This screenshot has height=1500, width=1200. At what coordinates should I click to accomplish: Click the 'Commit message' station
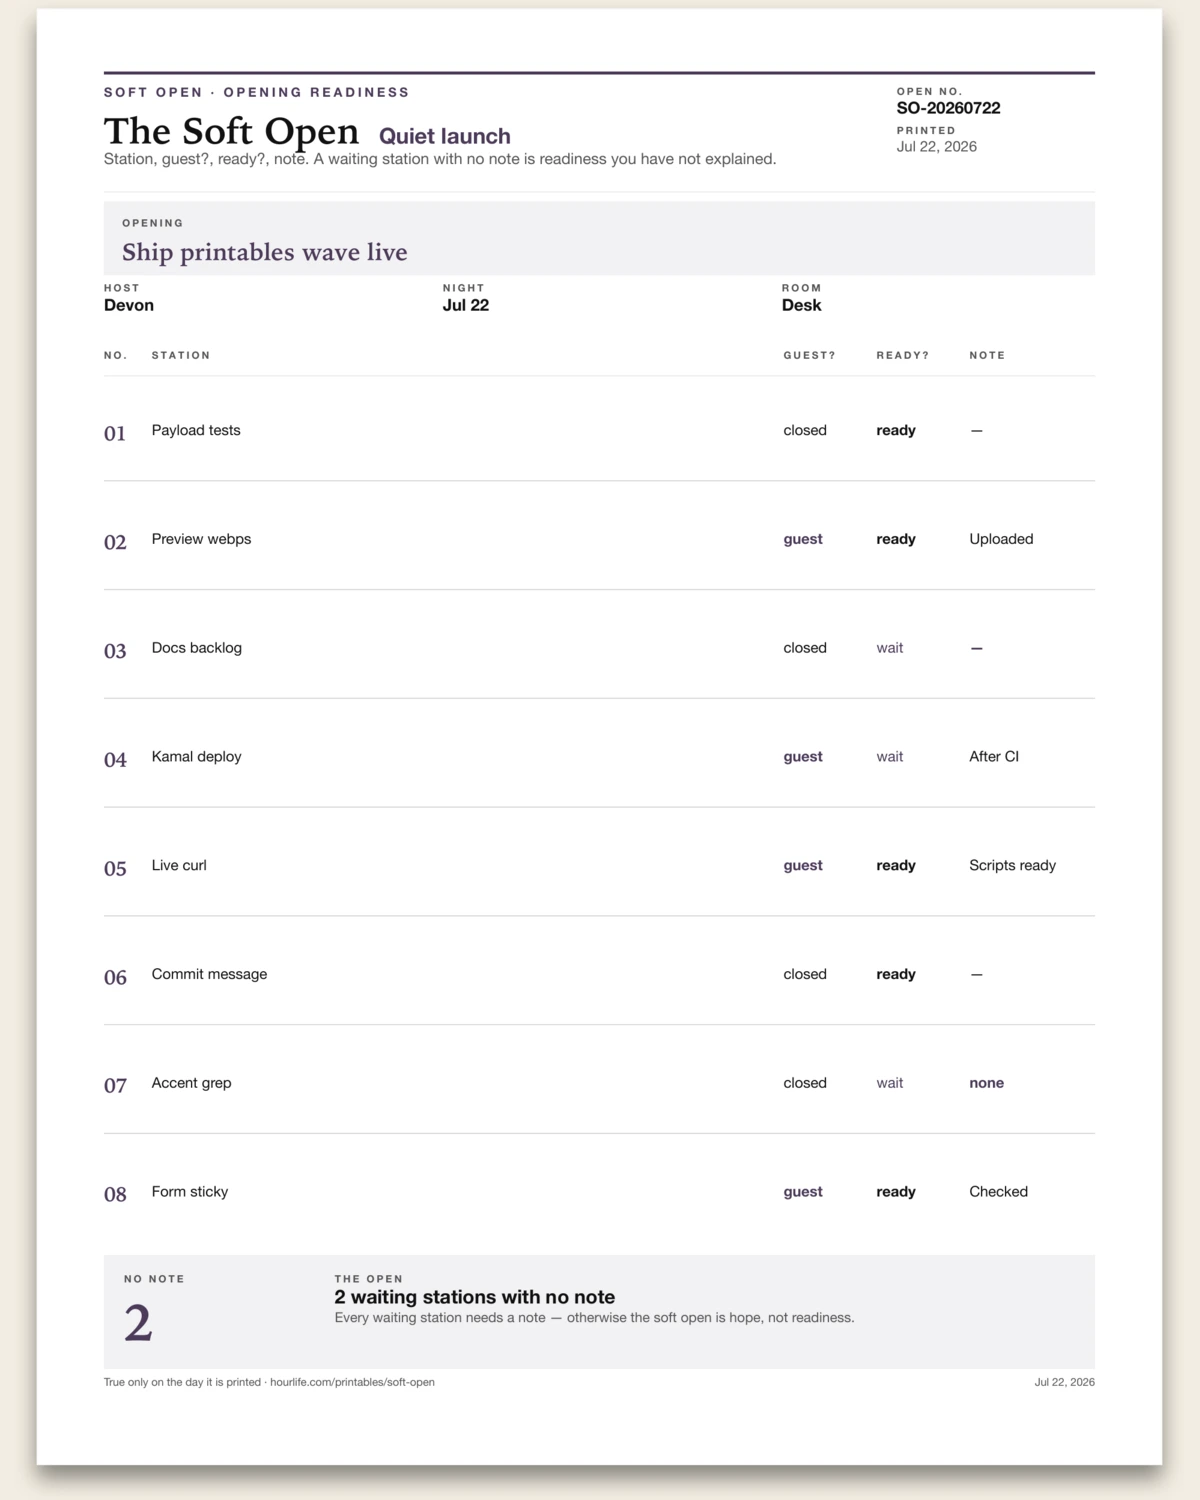click(209, 974)
